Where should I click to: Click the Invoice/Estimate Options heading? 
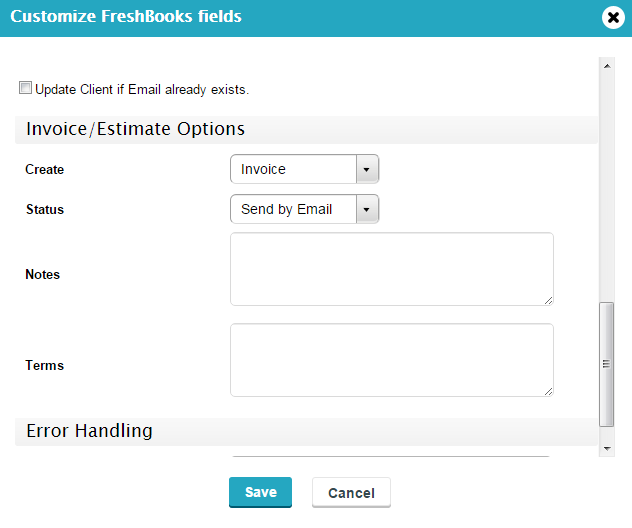coord(135,129)
